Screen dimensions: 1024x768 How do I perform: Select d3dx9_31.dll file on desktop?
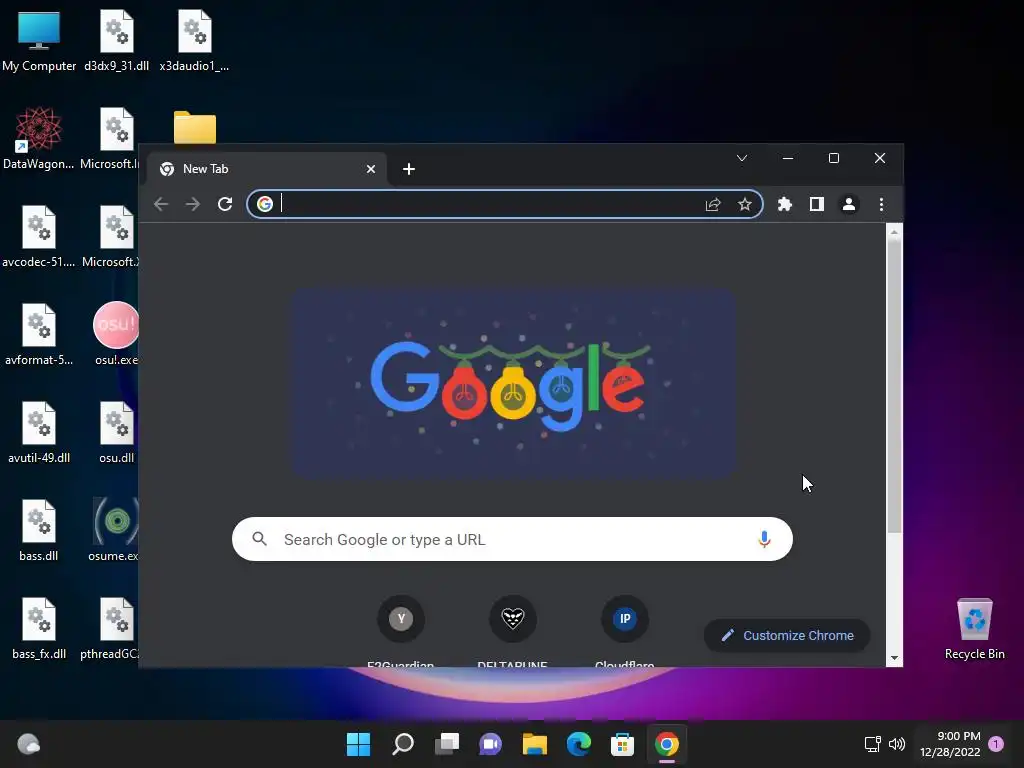pos(117,42)
